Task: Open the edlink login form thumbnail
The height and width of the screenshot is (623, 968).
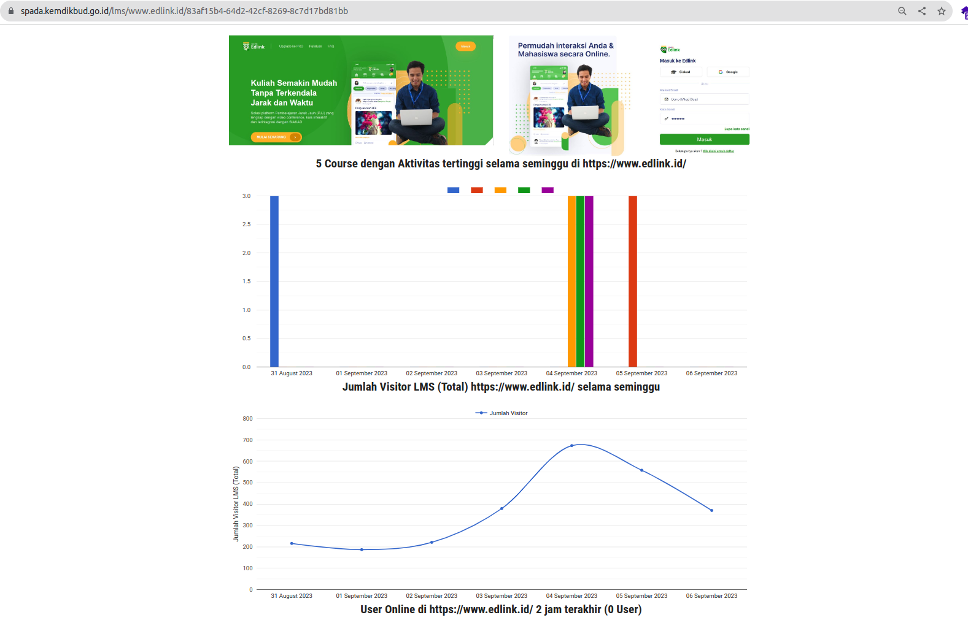Action: [x=704, y=99]
